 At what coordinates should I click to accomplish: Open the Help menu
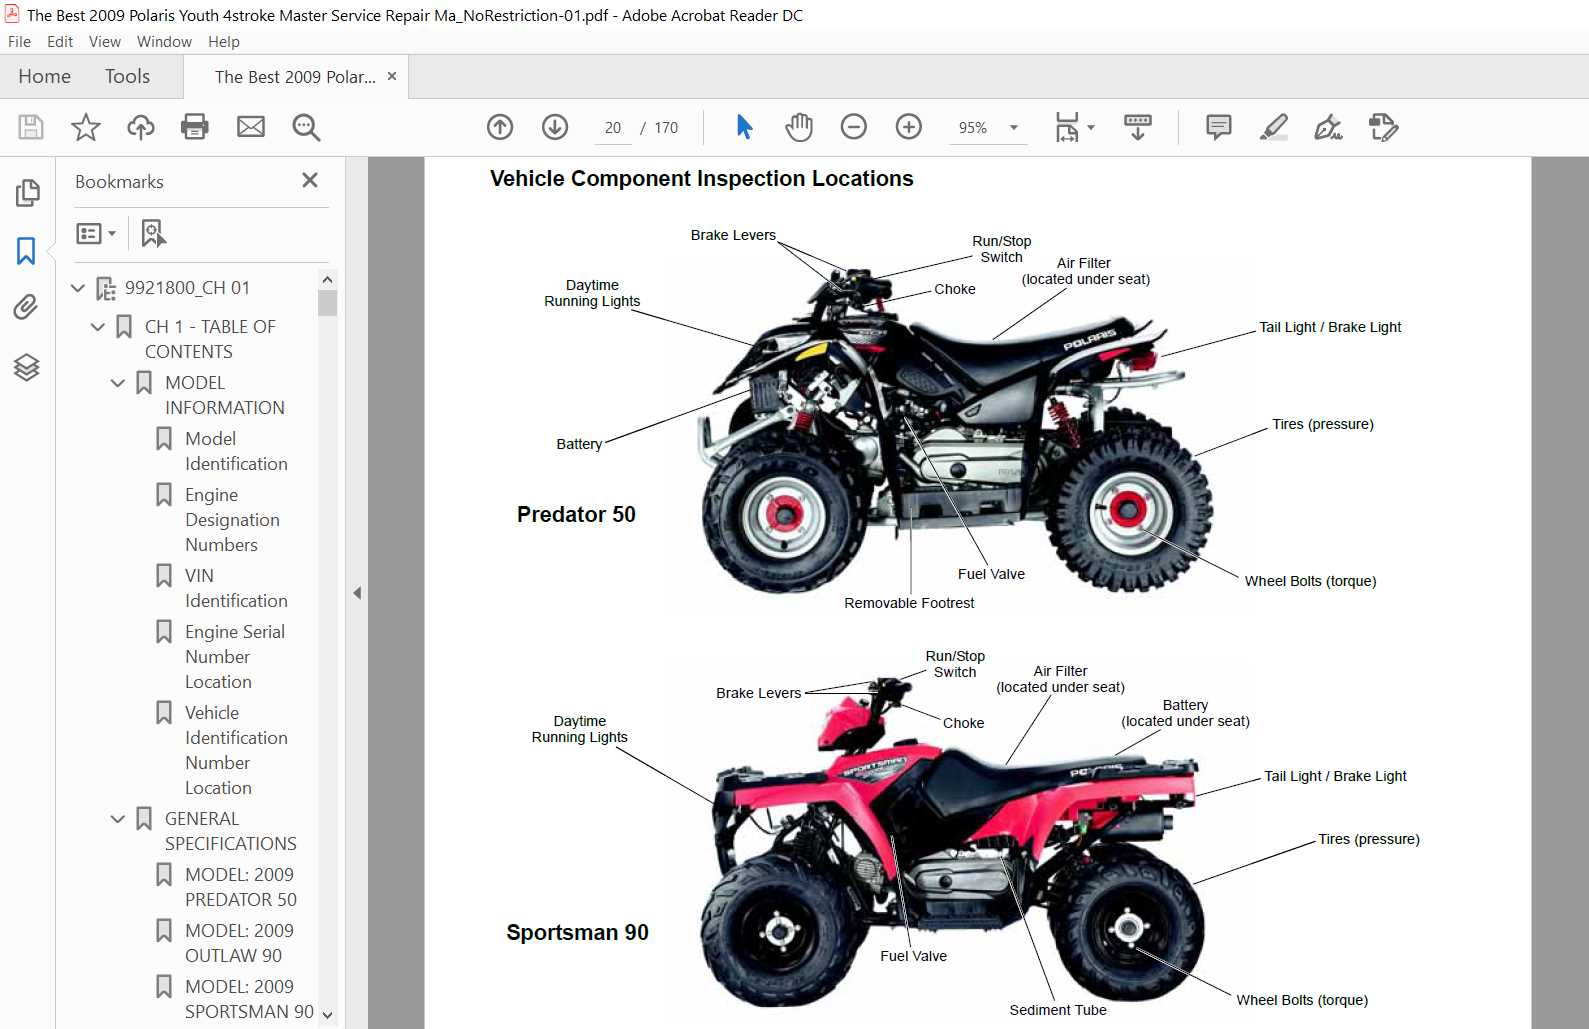tap(224, 42)
